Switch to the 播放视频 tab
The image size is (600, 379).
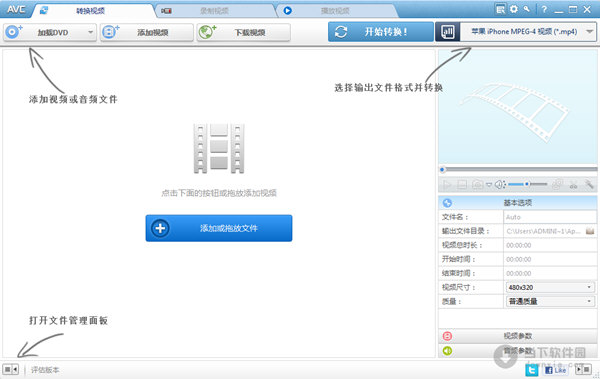tap(335, 11)
